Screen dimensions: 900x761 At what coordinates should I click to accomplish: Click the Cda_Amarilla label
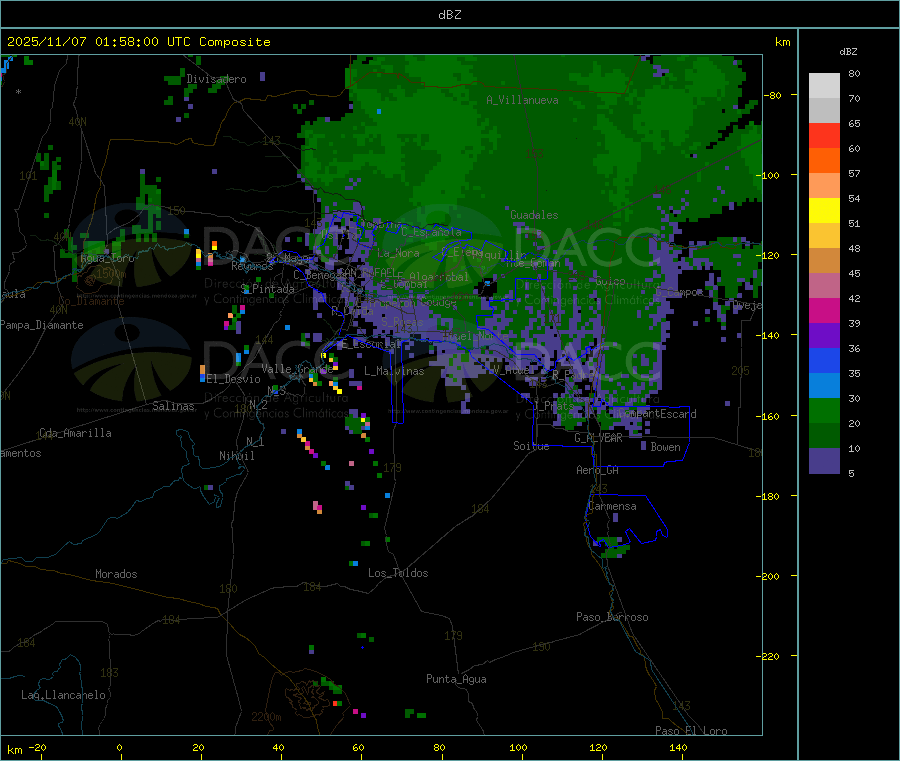click(x=75, y=433)
